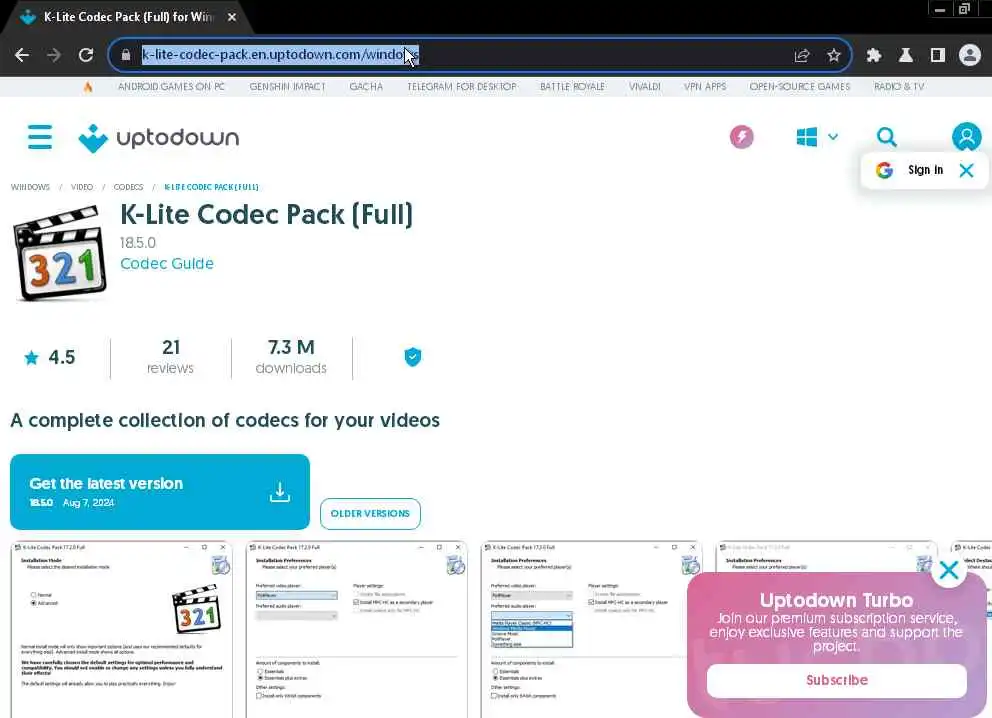Click the Uptodown user account icon
The width and height of the screenshot is (992, 718).
pyautogui.click(x=966, y=137)
